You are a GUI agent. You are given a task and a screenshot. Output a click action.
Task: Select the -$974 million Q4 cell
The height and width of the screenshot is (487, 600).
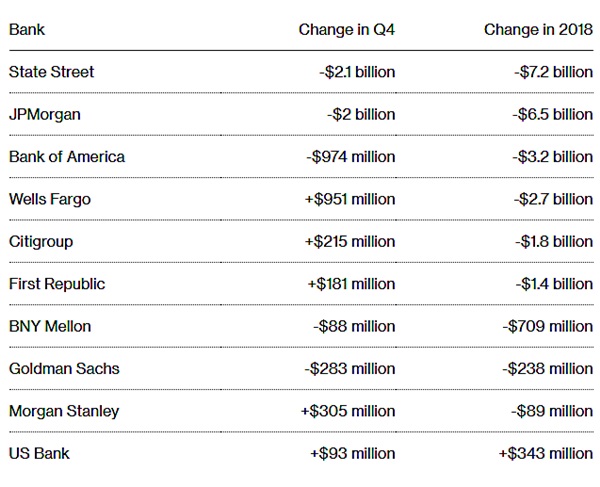(x=351, y=157)
